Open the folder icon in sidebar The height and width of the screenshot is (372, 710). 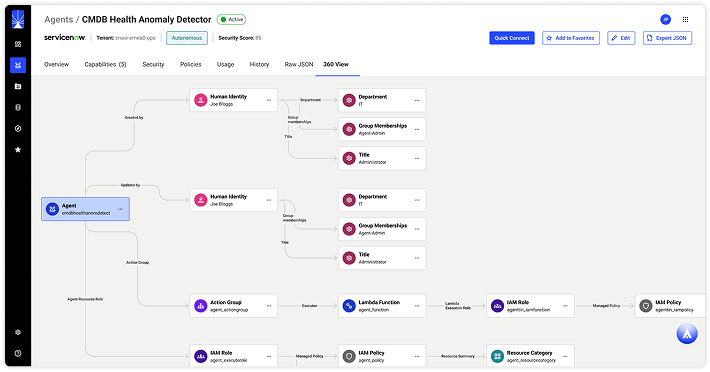pos(18,86)
